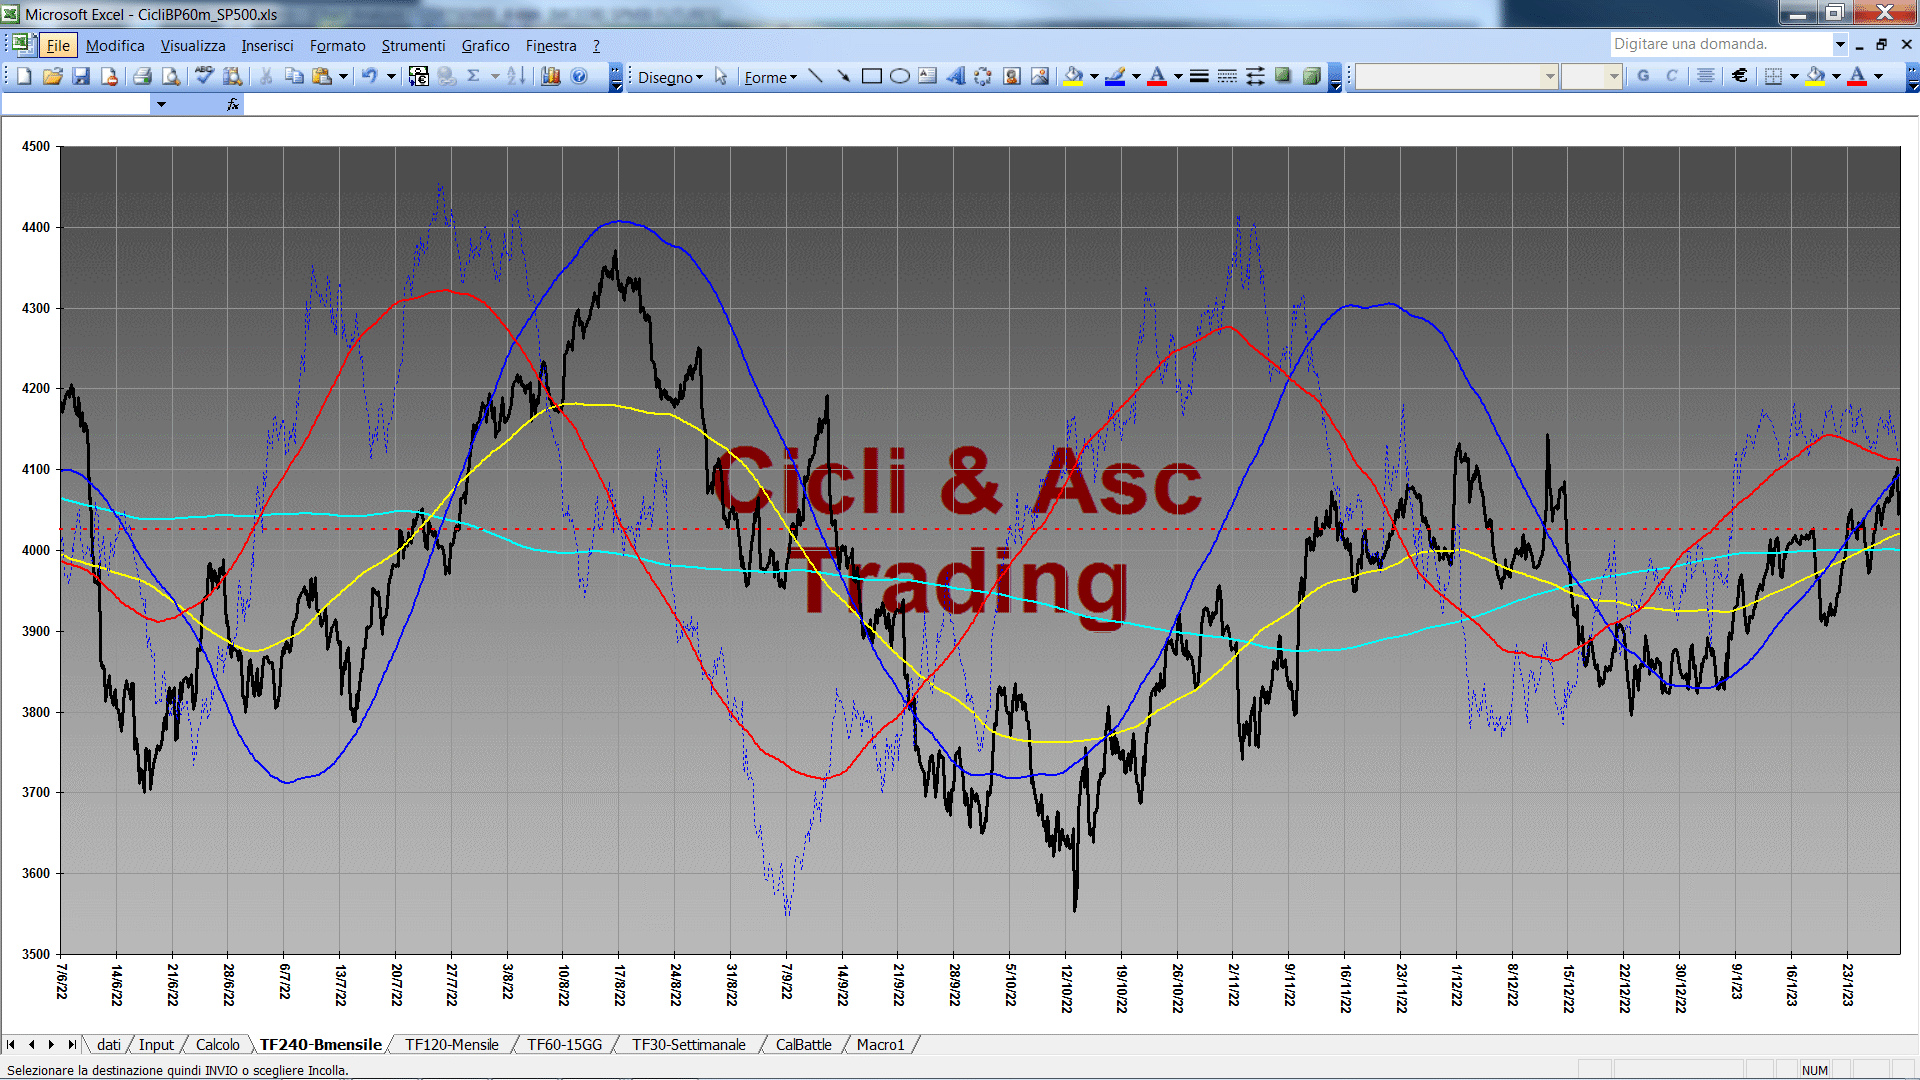This screenshot has height=1080, width=1920.
Task: Expand the Undo history arrow
Action: click(x=391, y=76)
